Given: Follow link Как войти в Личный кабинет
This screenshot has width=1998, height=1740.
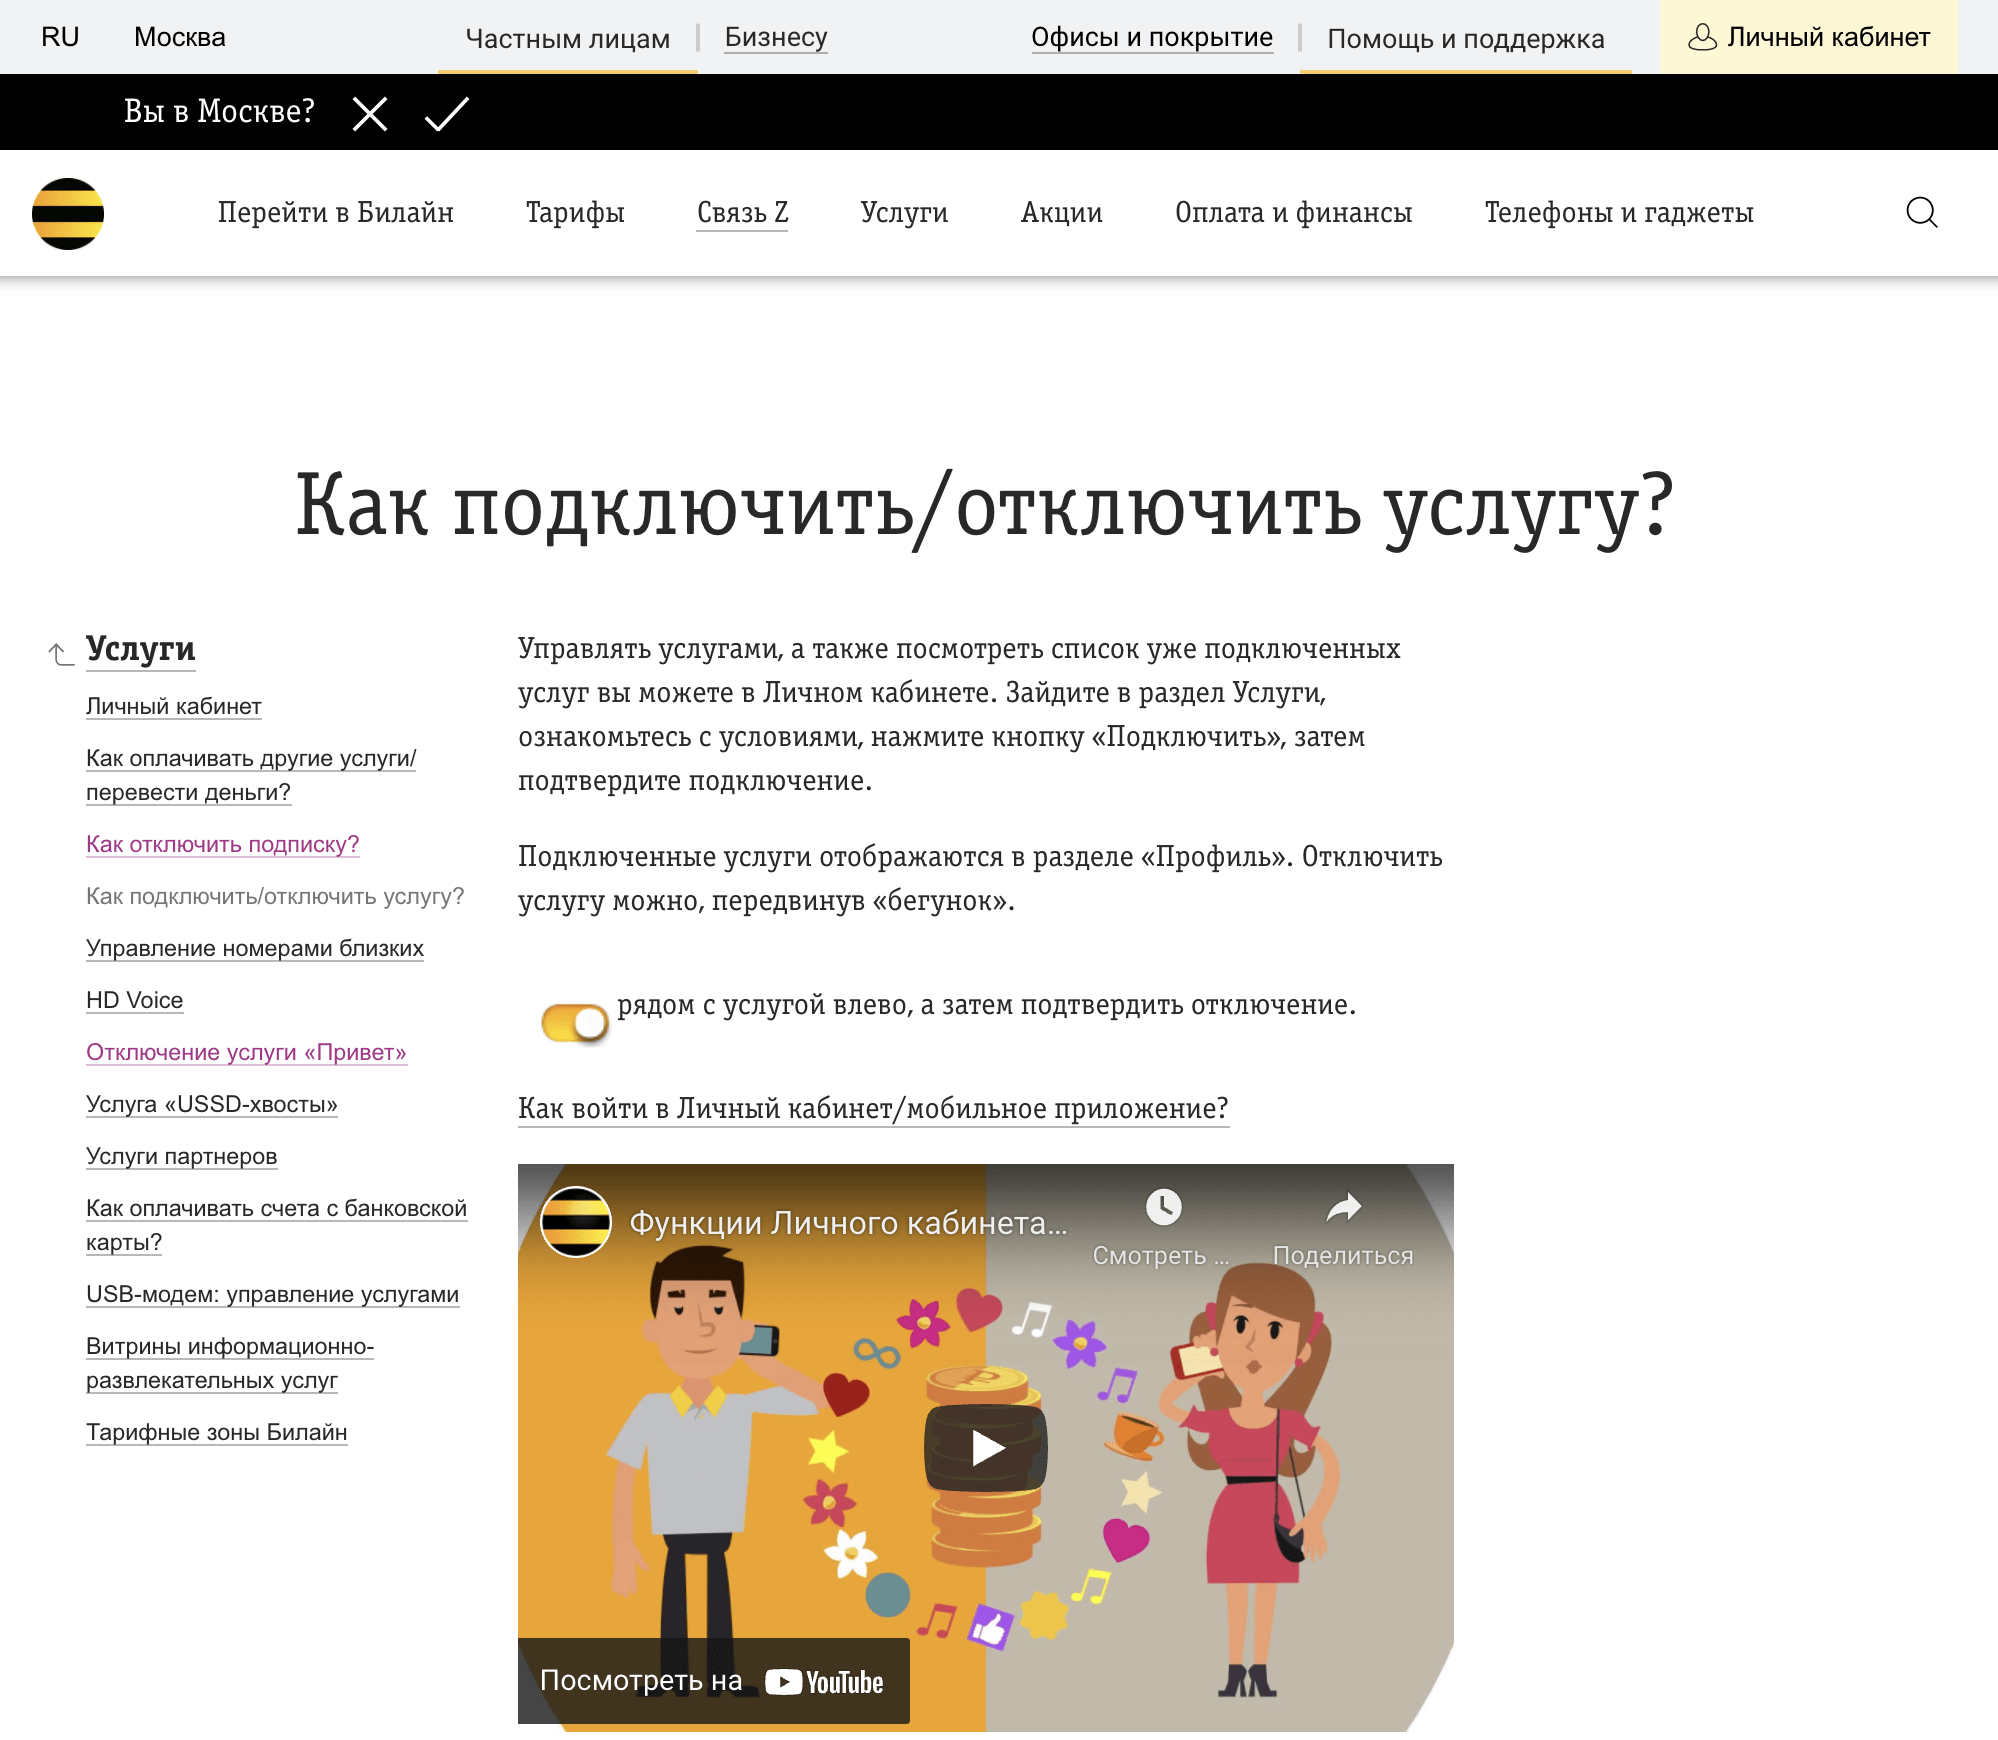Looking at the screenshot, I should (872, 1108).
